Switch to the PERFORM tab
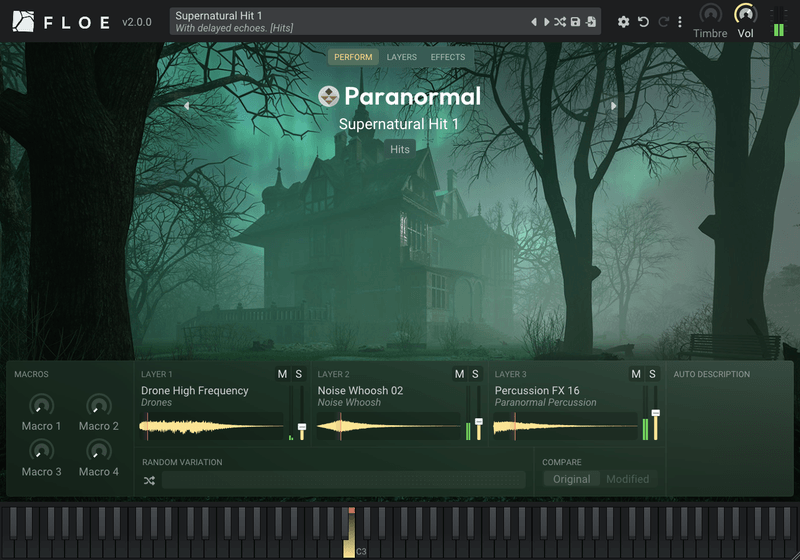The height and width of the screenshot is (560, 800). click(x=353, y=57)
